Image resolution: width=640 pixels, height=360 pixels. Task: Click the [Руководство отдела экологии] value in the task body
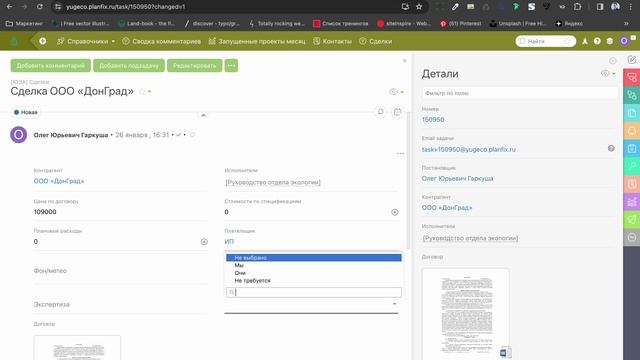[273, 182]
